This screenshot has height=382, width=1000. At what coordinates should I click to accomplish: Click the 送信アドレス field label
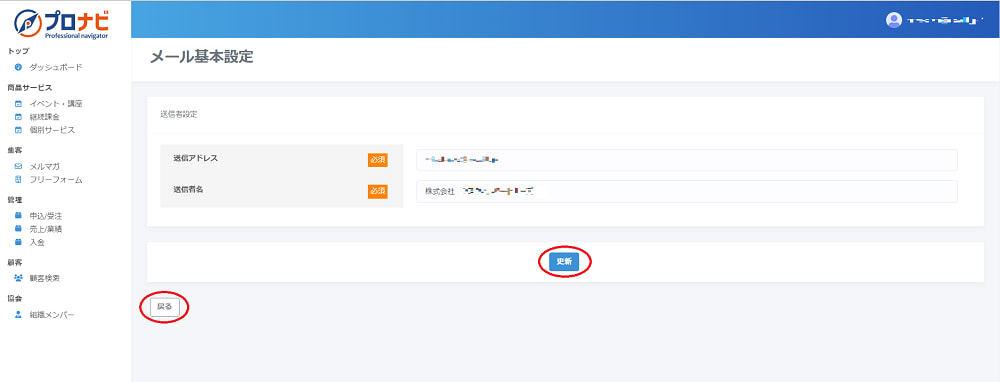tap(195, 158)
